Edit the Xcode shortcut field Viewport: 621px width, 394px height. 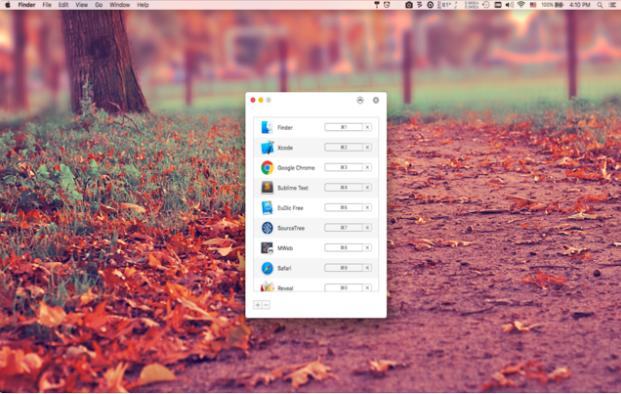(343, 147)
